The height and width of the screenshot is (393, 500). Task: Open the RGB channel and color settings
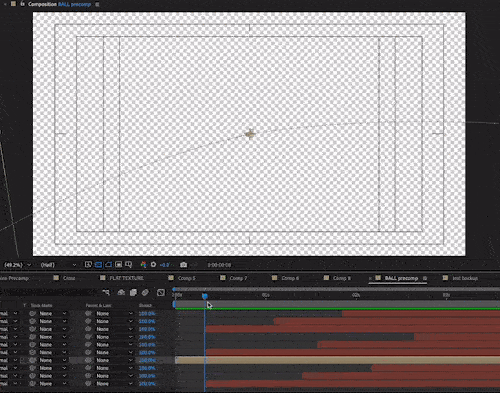(x=143, y=265)
